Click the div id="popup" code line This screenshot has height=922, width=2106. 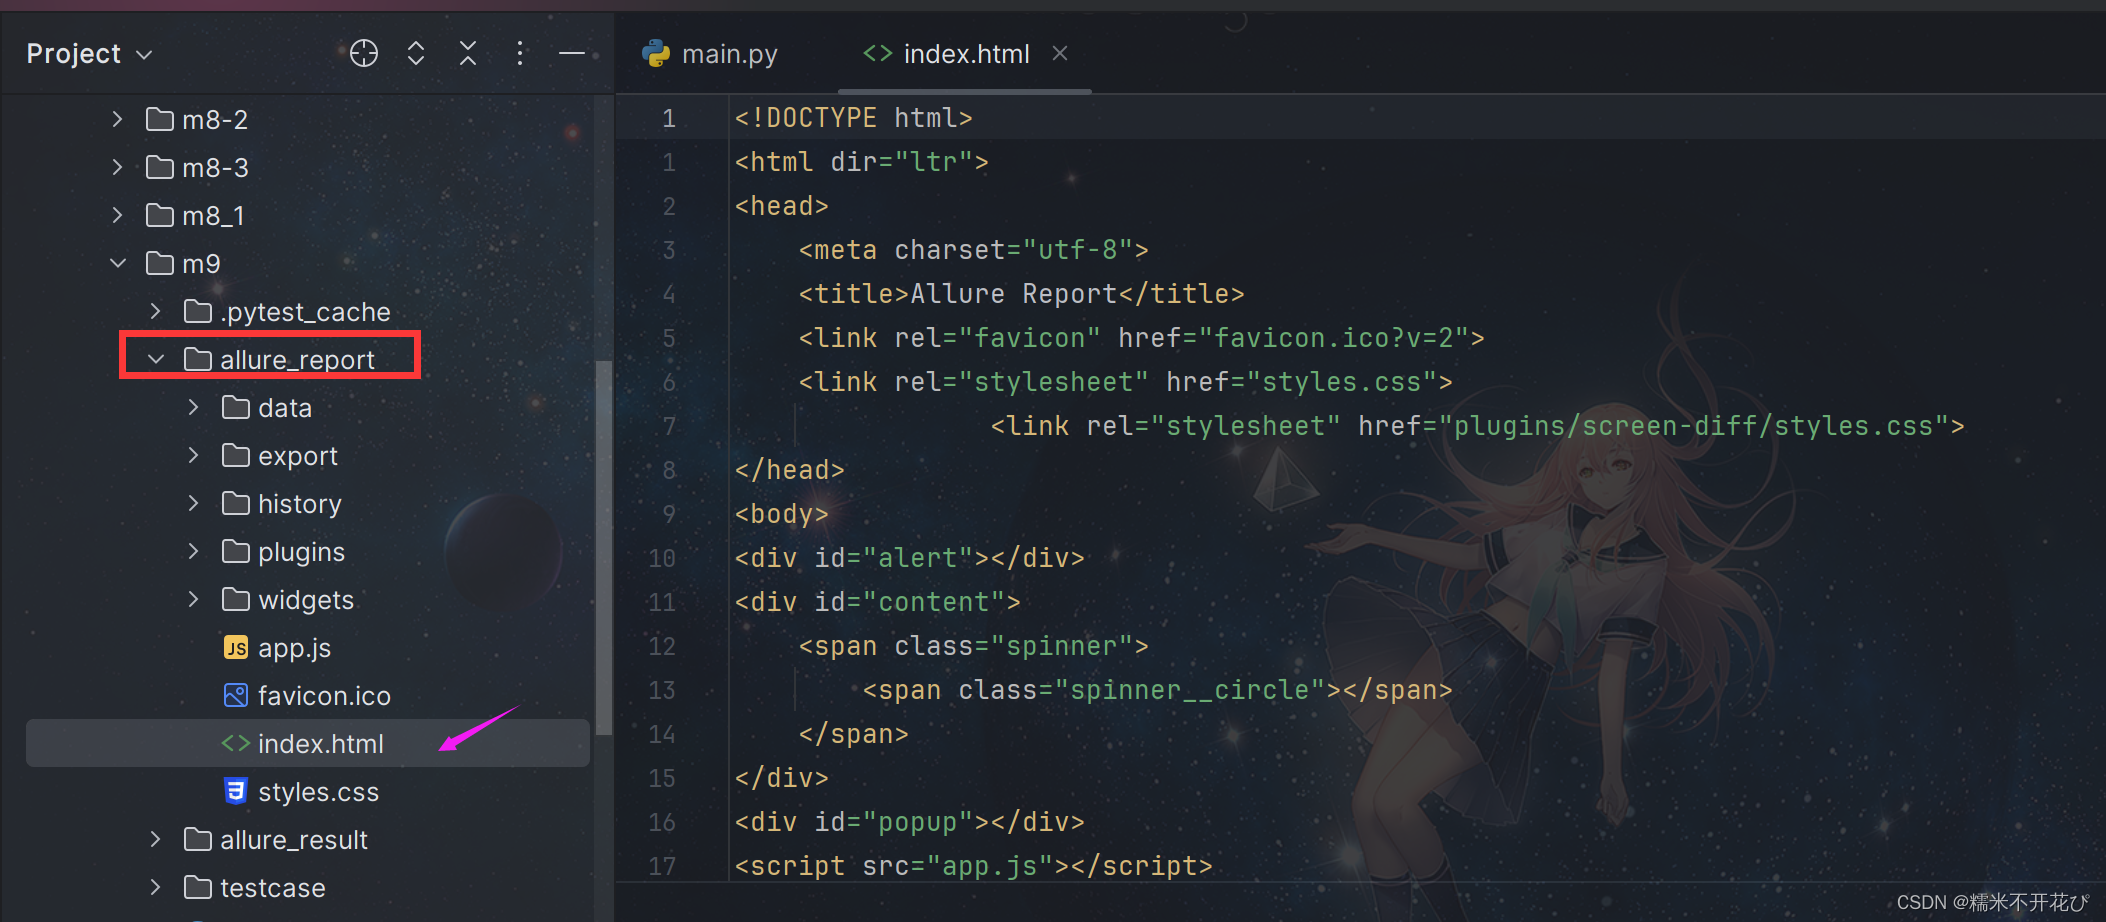click(909, 822)
